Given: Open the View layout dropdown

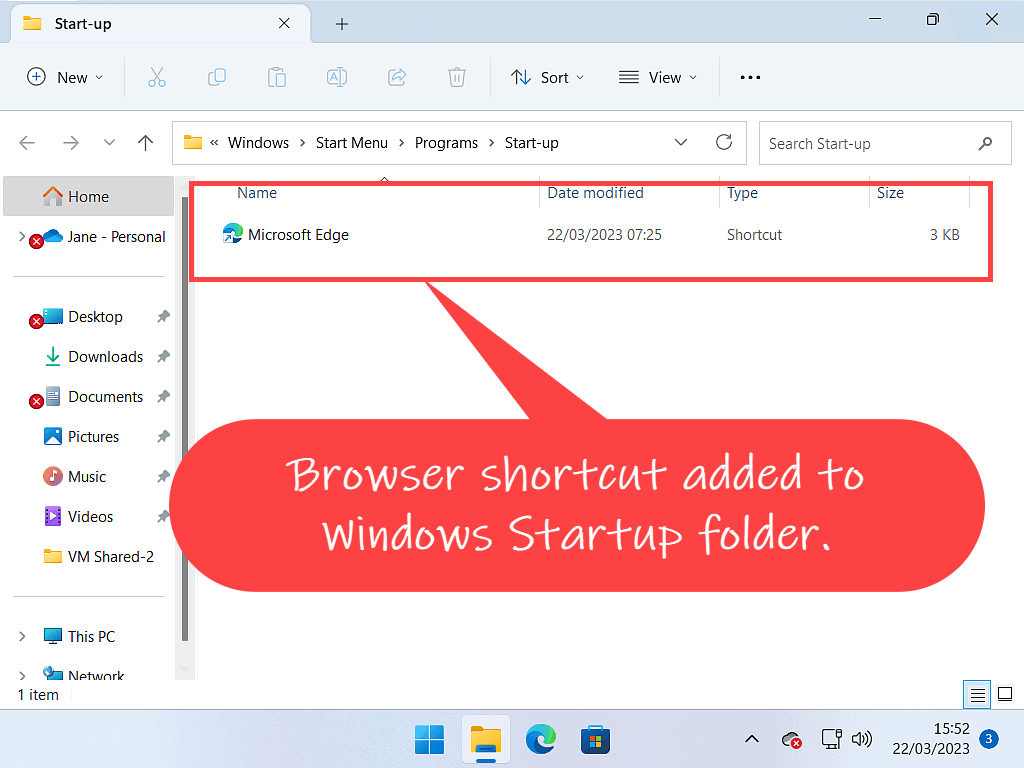Looking at the screenshot, I should pyautogui.click(x=657, y=77).
